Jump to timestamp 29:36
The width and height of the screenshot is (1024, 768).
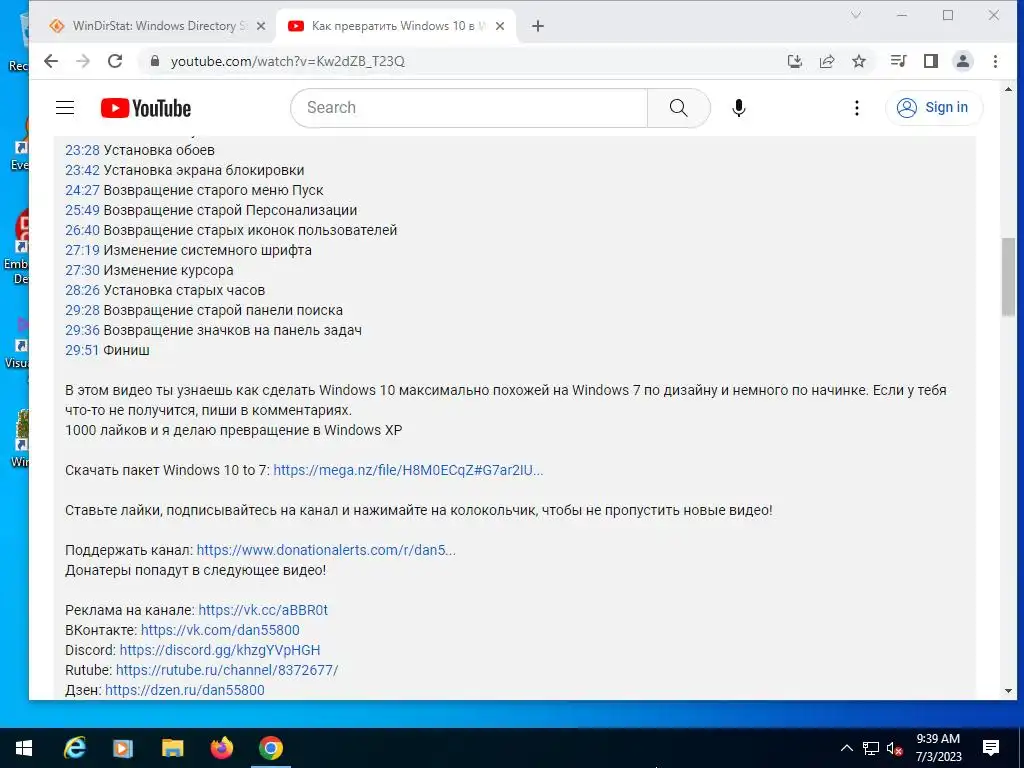click(x=82, y=330)
